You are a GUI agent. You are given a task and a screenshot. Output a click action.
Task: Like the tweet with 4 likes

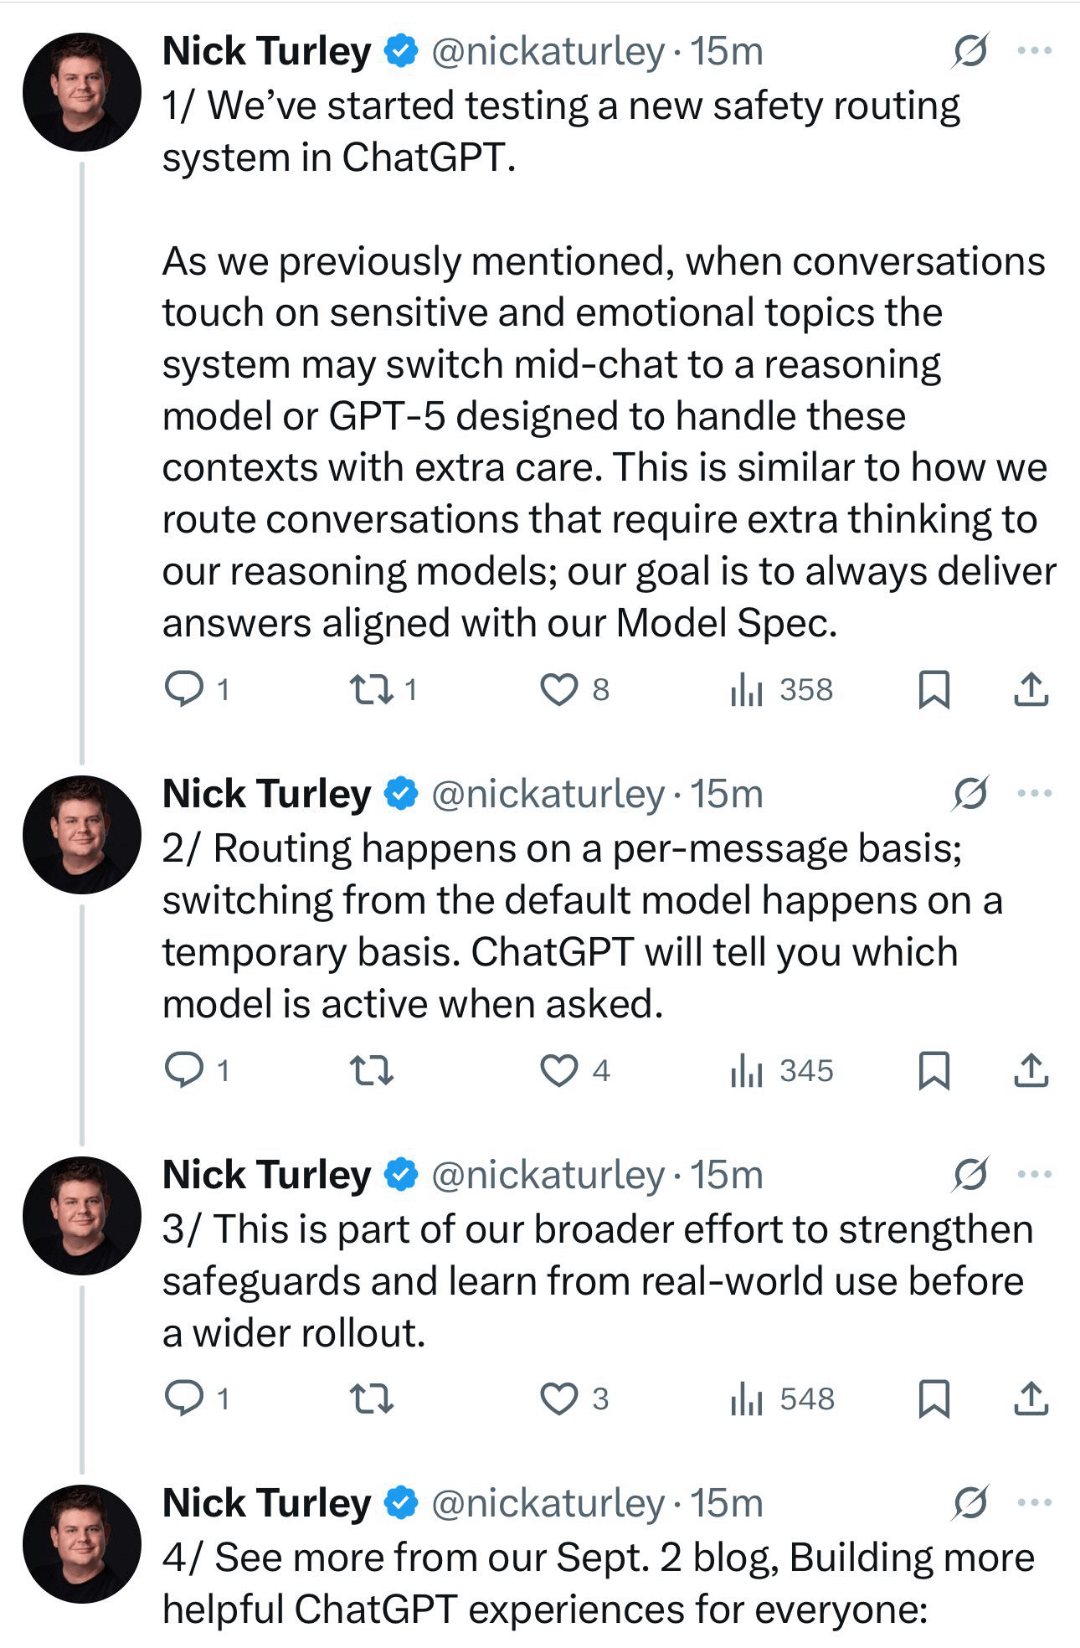[559, 1071]
